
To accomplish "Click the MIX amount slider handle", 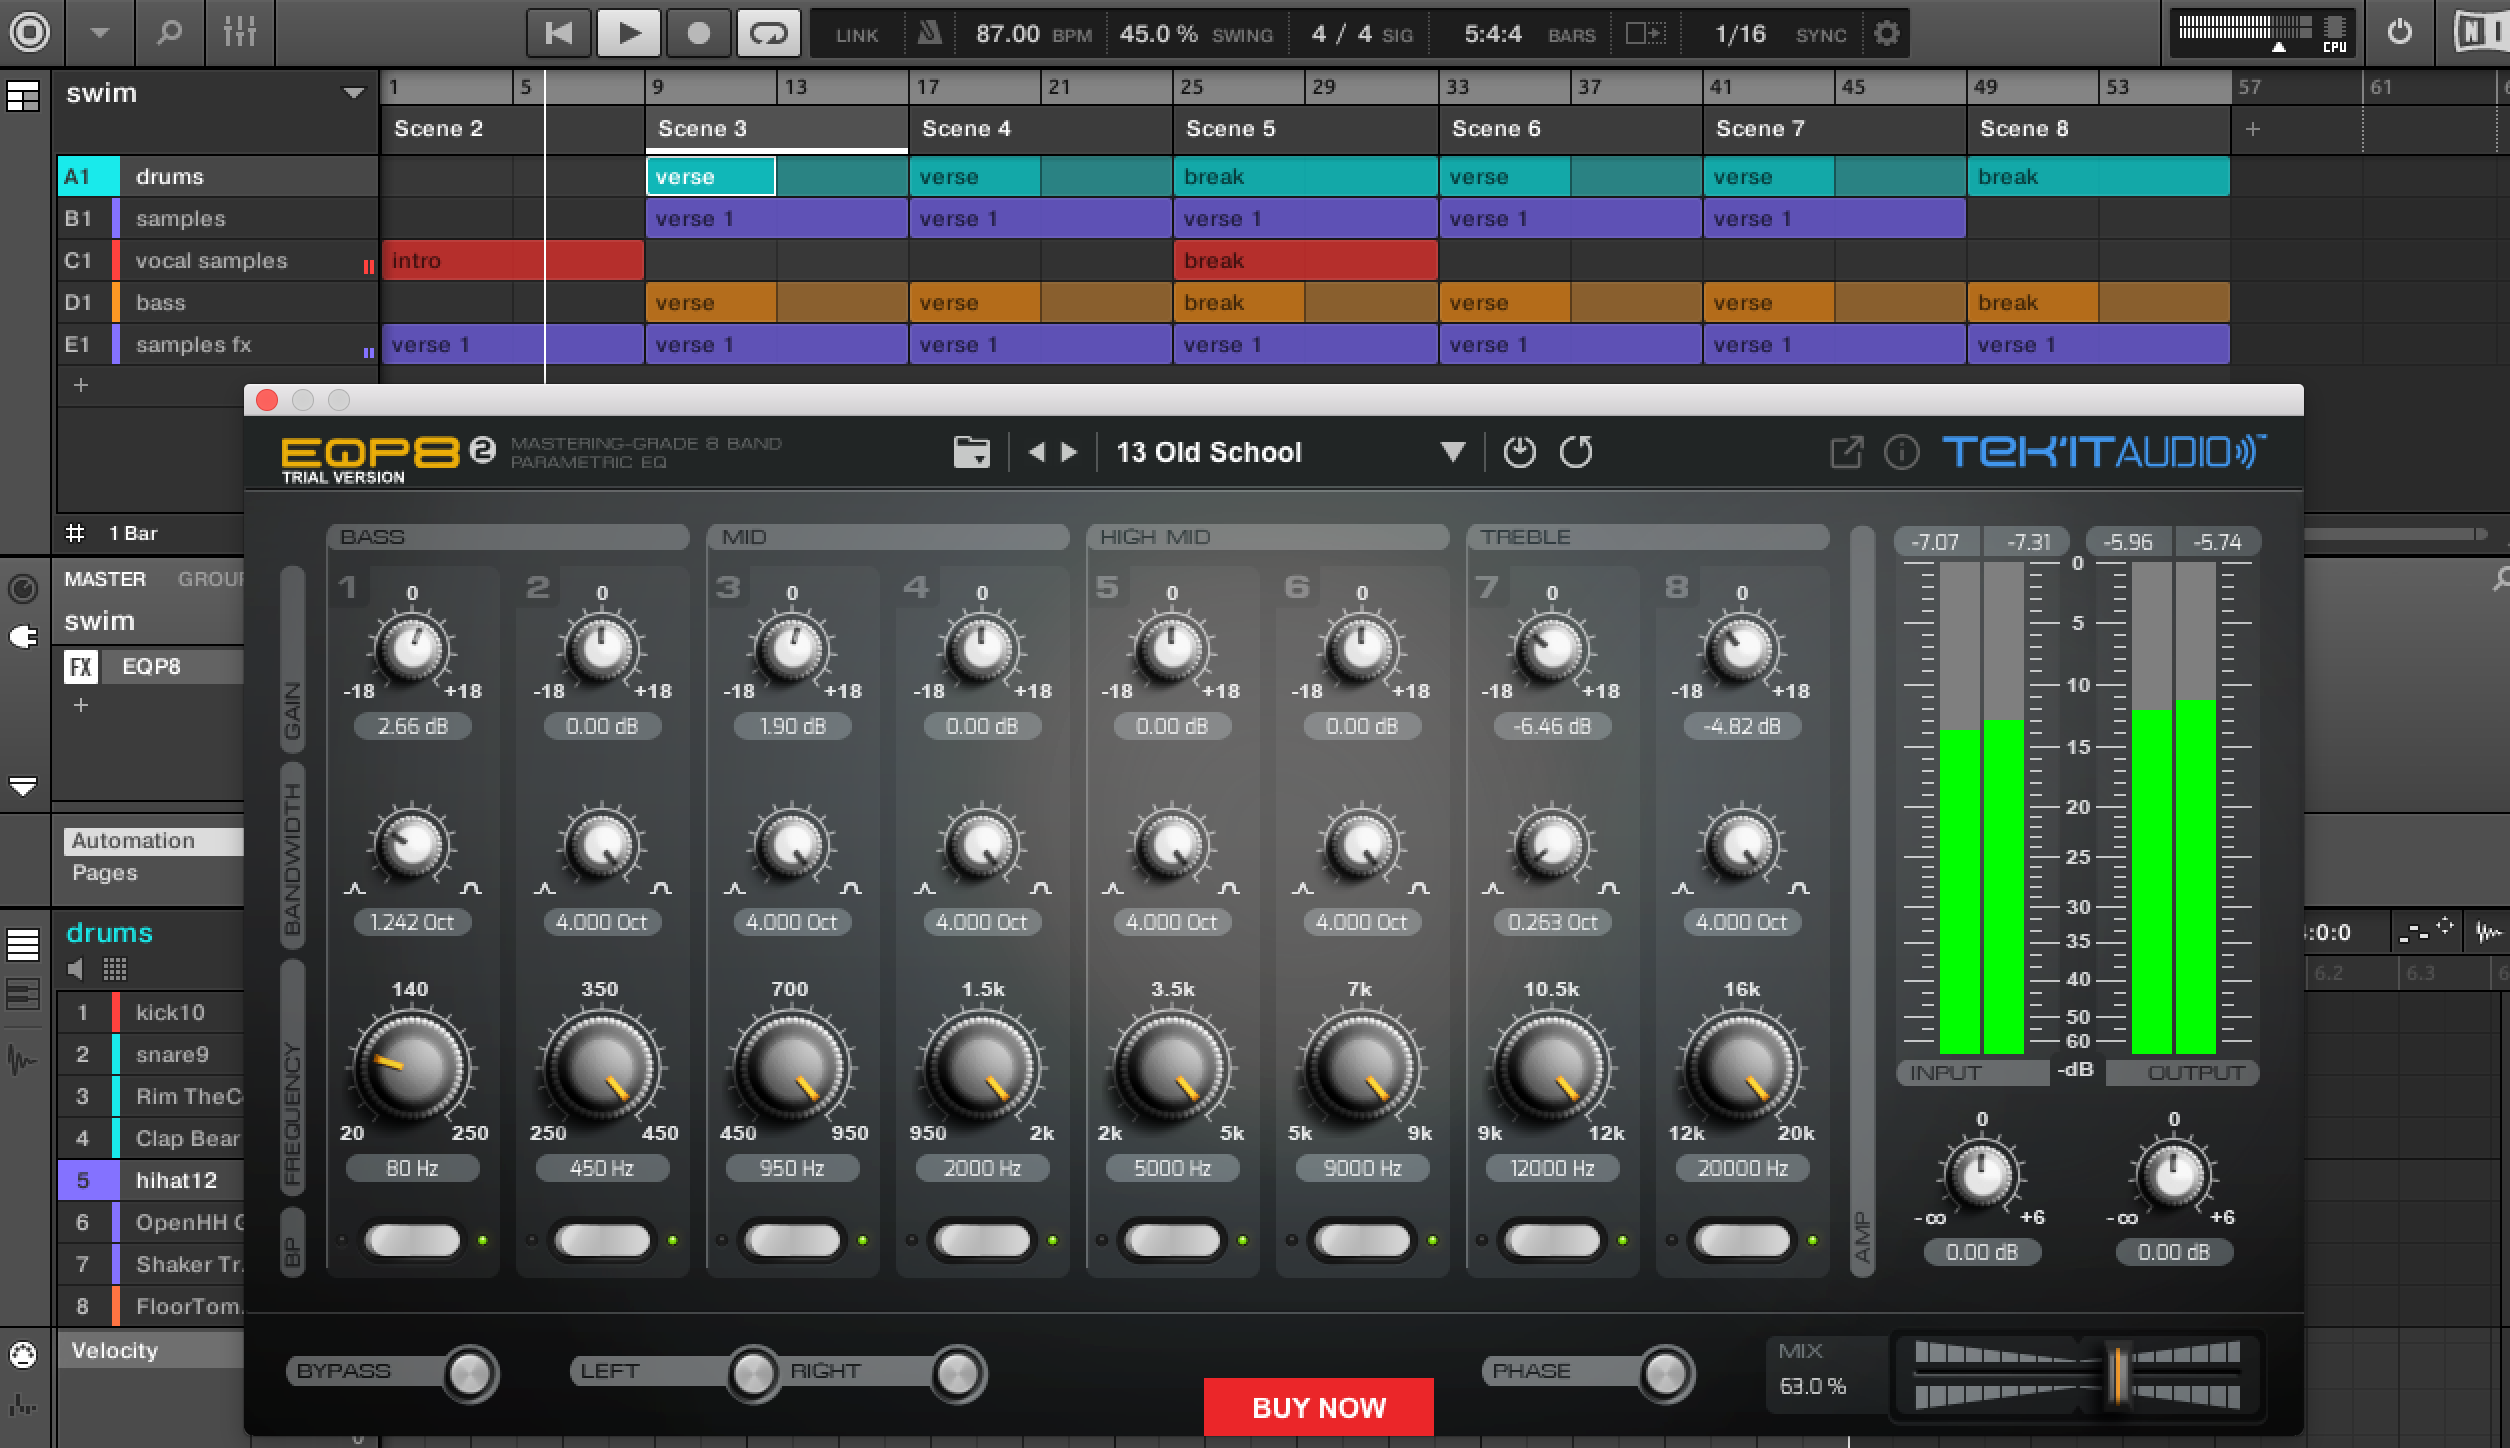I will pyautogui.click(x=2116, y=1375).
